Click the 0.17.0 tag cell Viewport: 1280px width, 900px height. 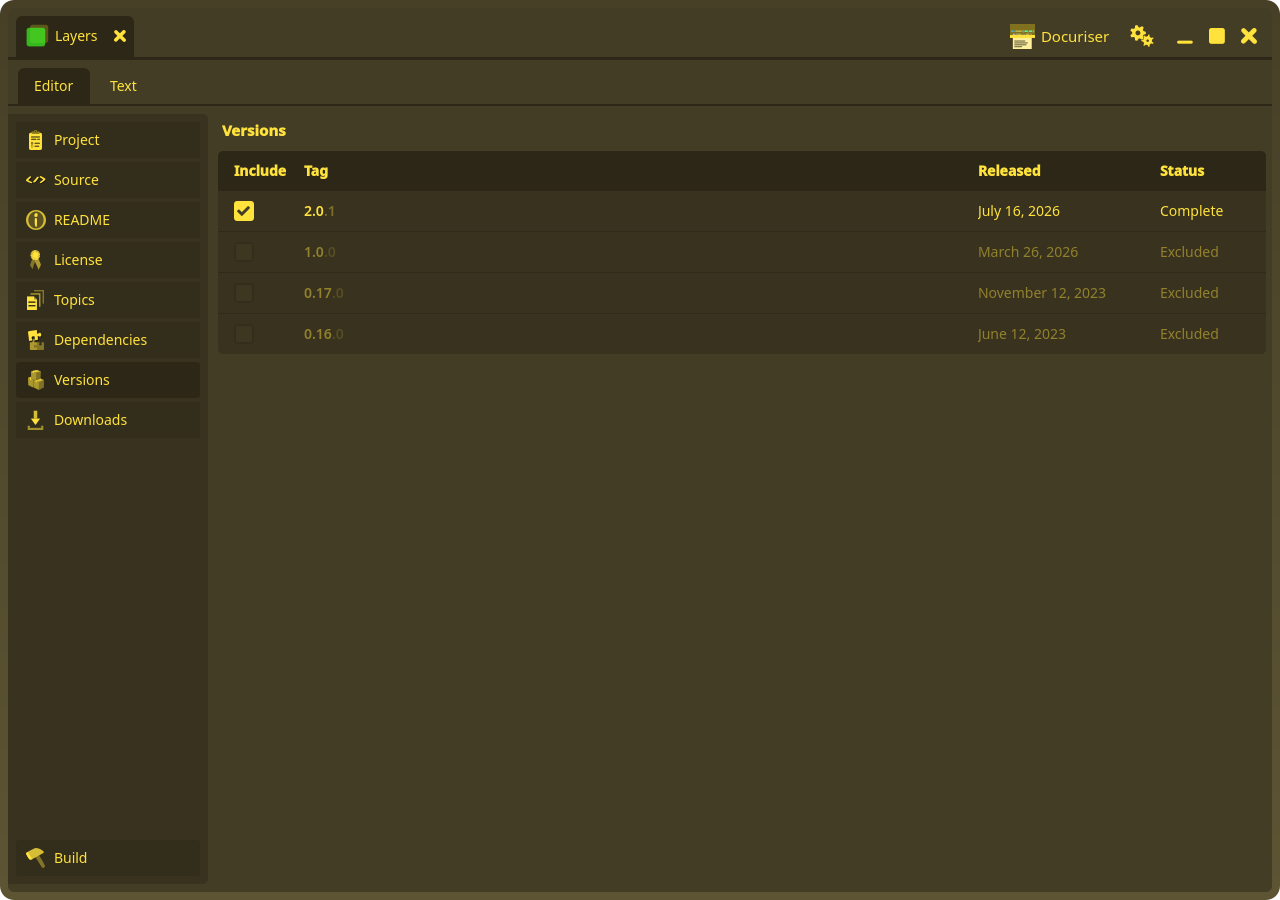click(x=324, y=293)
